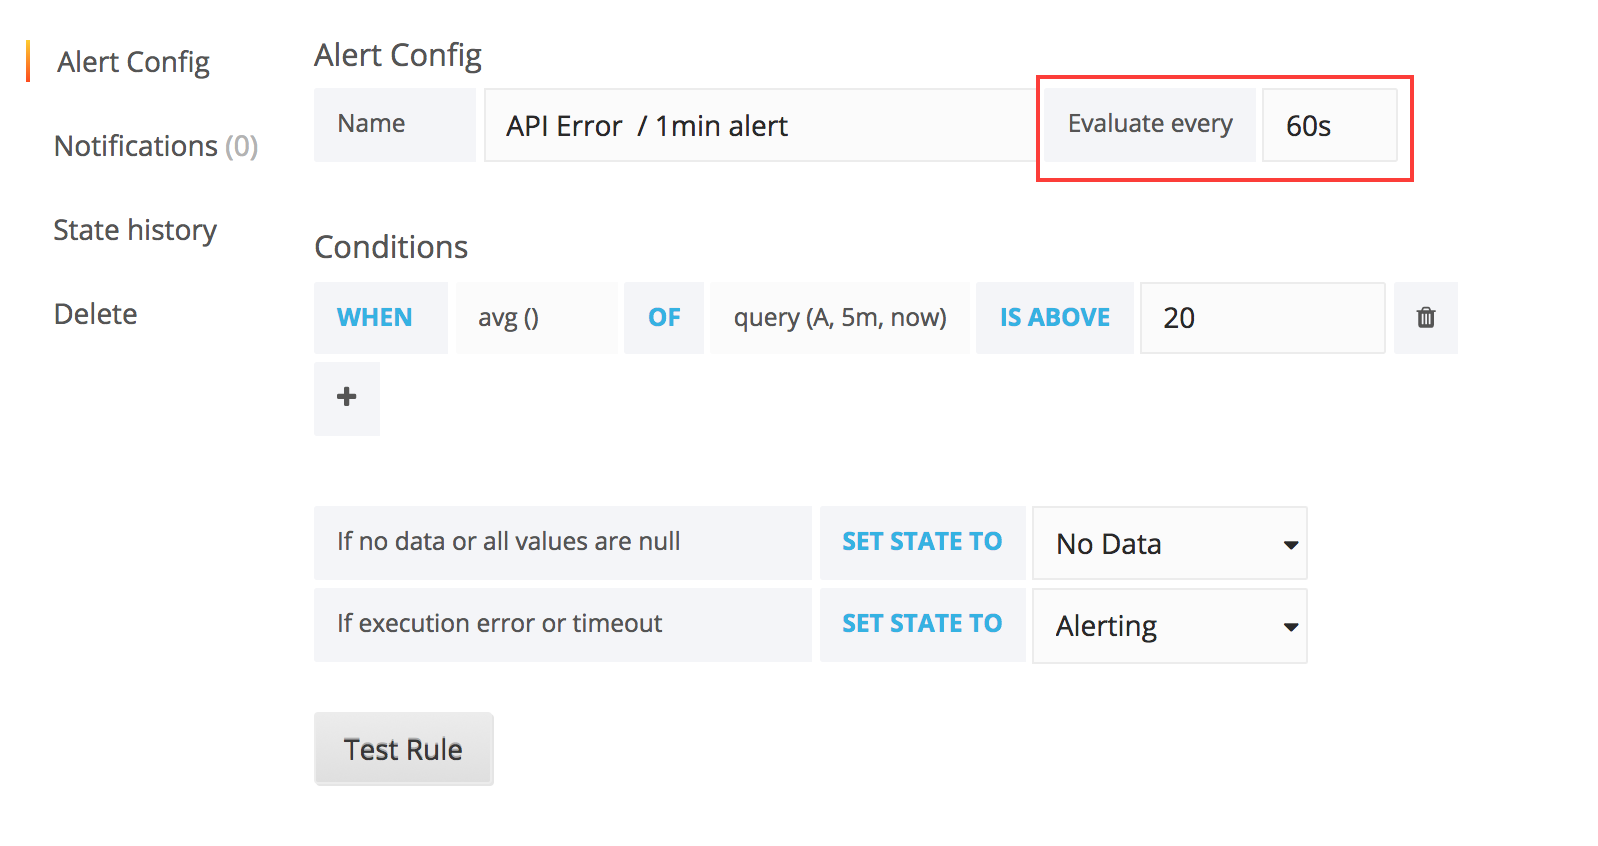Edit the 60s evaluation interval field
Image resolution: width=1598 pixels, height=846 pixels.
1329,125
